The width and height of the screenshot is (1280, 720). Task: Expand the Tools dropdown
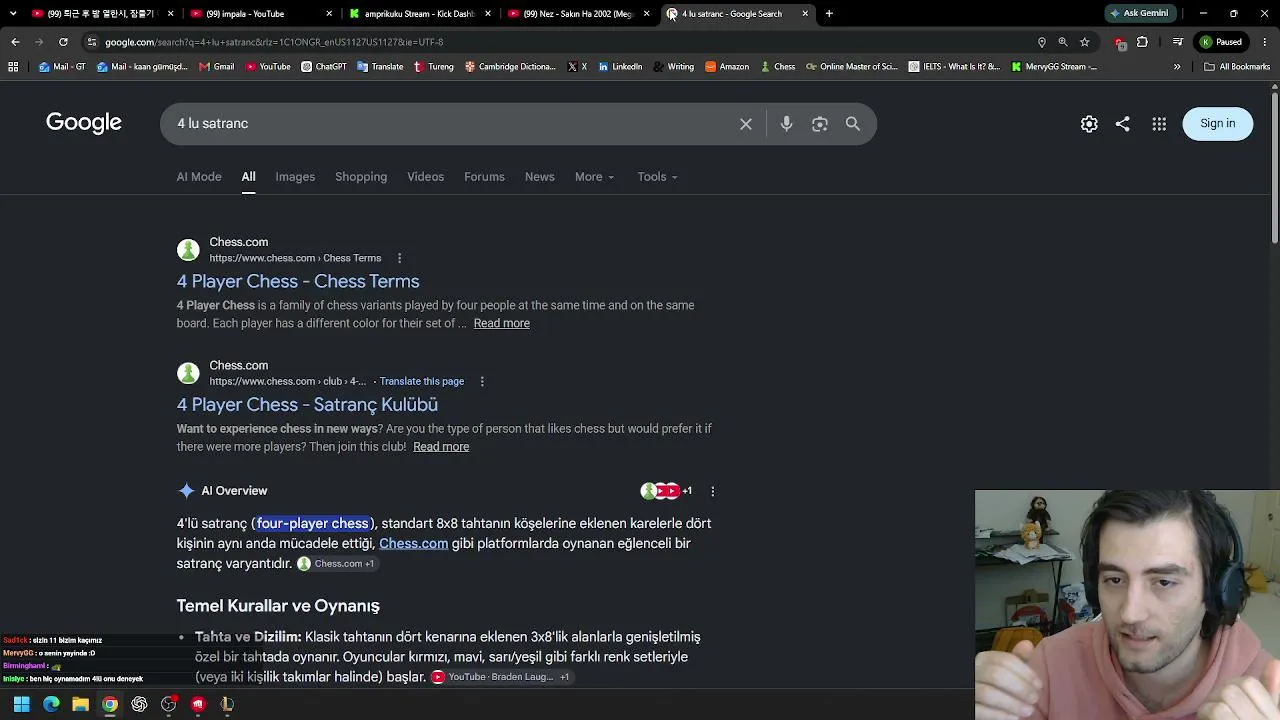pyautogui.click(x=657, y=177)
